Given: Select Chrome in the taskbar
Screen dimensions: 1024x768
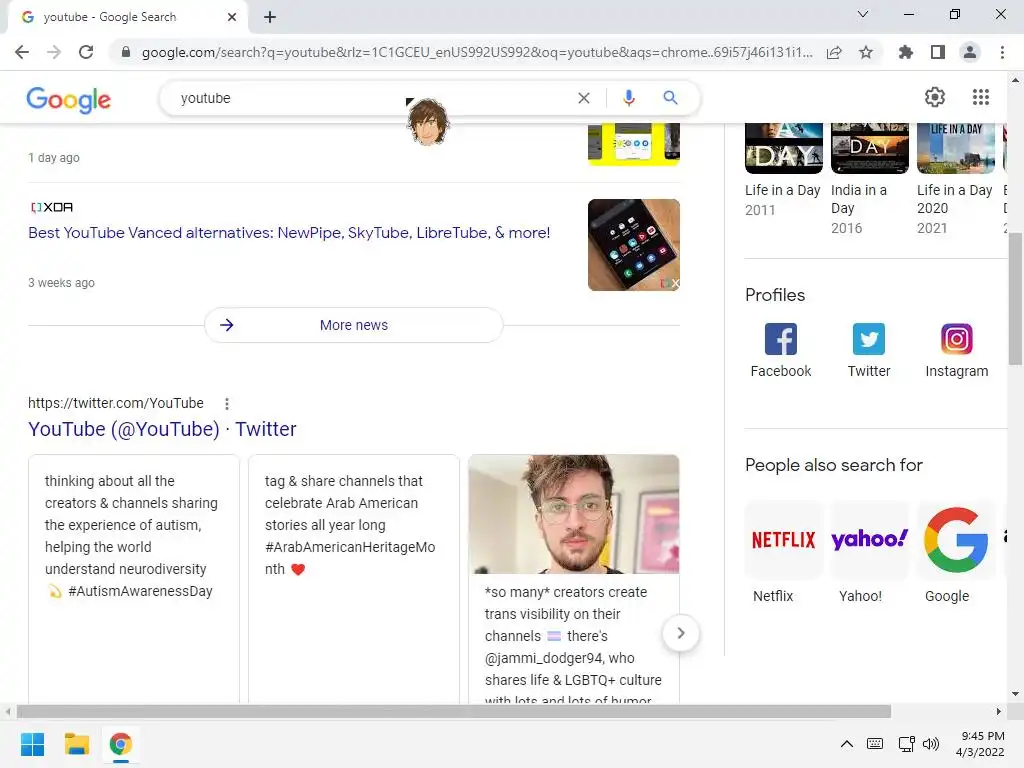Looking at the screenshot, I should tap(120, 744).
